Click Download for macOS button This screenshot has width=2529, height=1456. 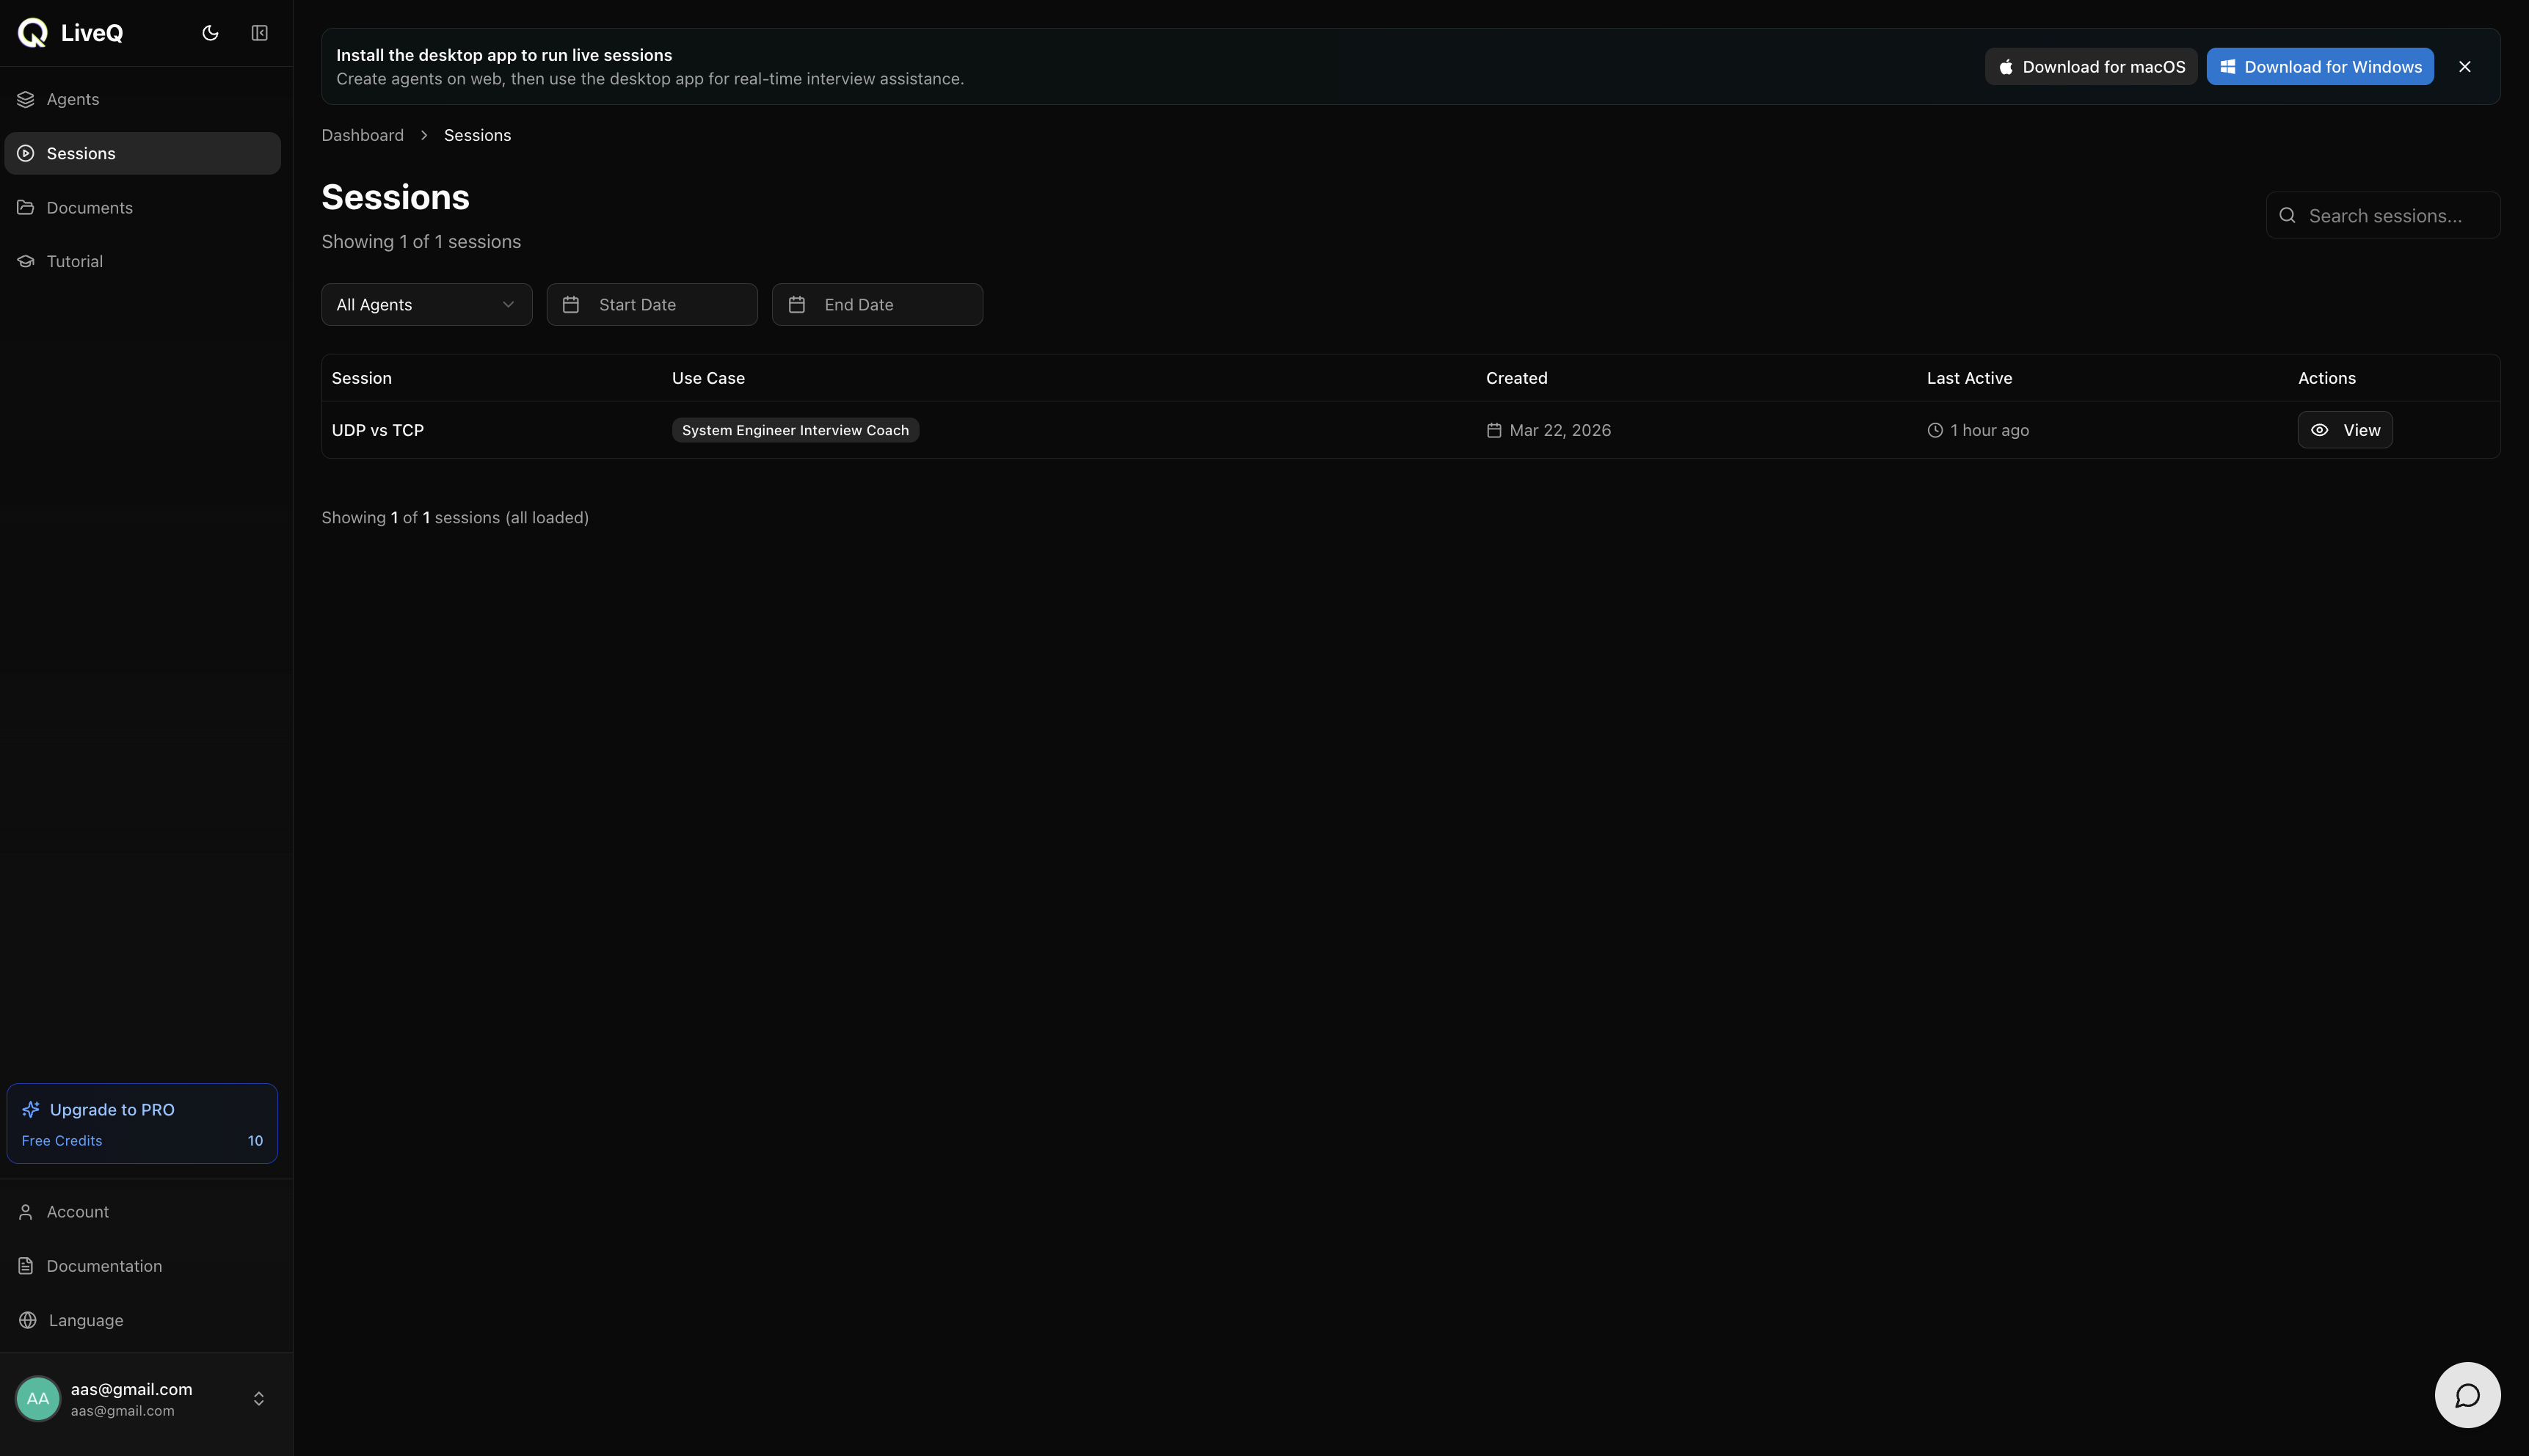(x=2090, y=67)
